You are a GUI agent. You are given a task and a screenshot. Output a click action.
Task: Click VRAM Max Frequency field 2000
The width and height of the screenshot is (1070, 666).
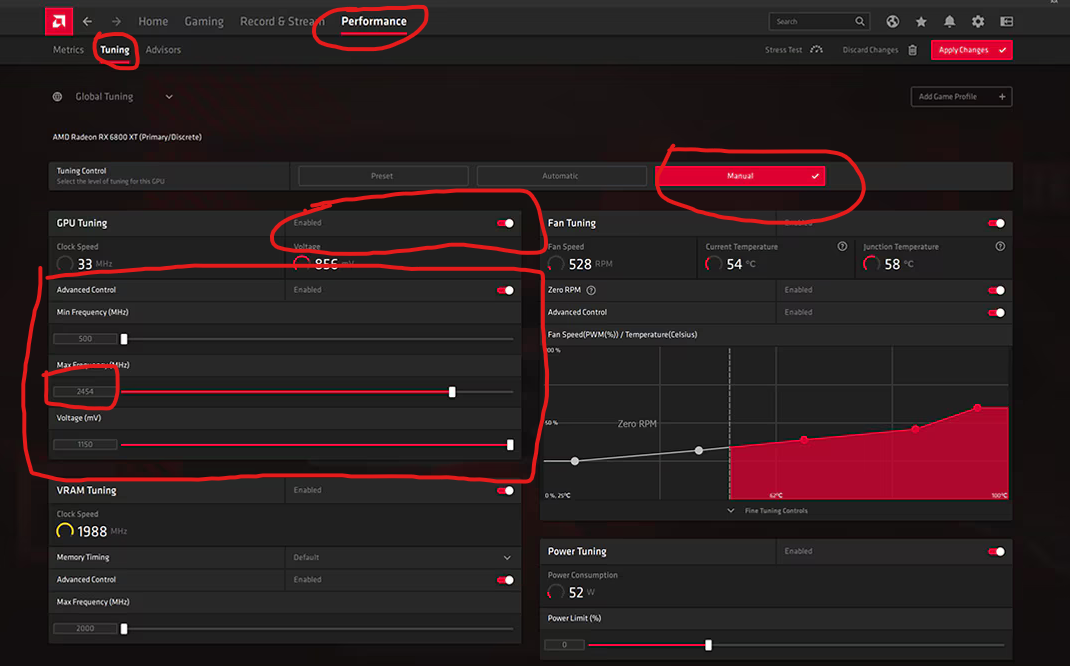coord(85,628)
